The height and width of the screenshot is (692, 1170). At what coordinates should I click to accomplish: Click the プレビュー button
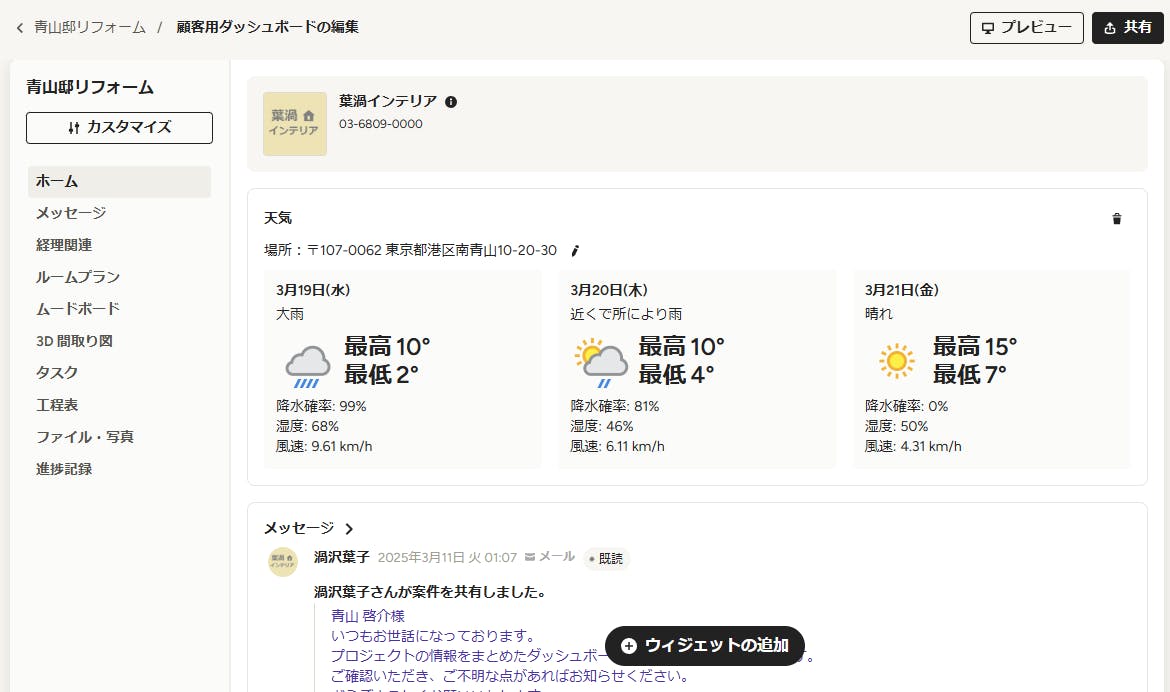1026,28
